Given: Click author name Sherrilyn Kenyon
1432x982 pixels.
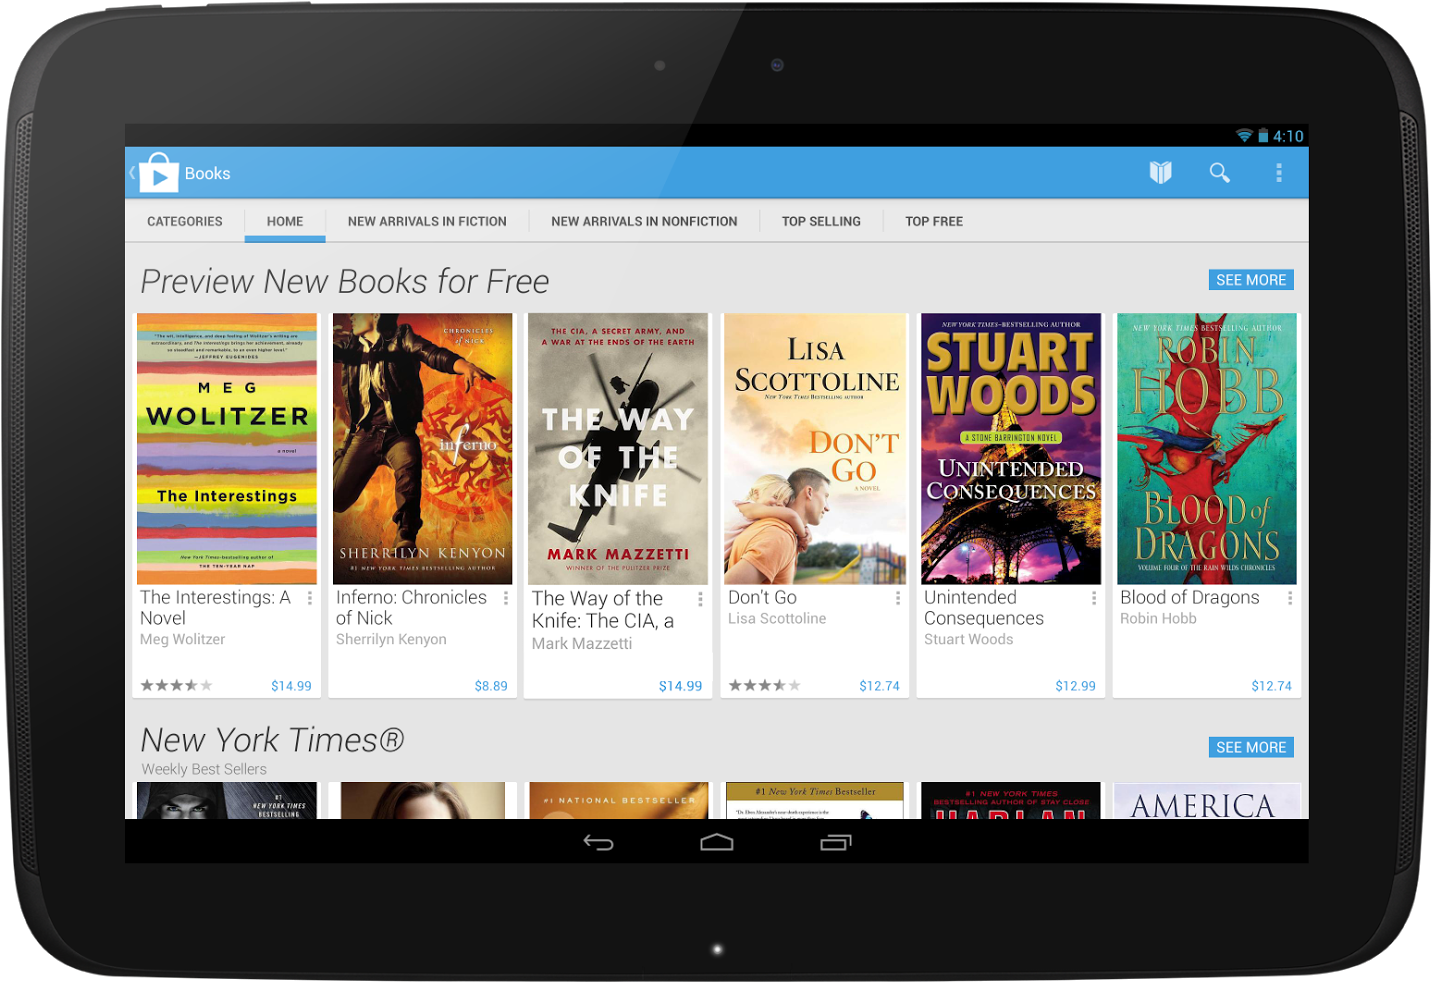Looking at the screenshot, I should pyautogui.click(x=391, y=640).
